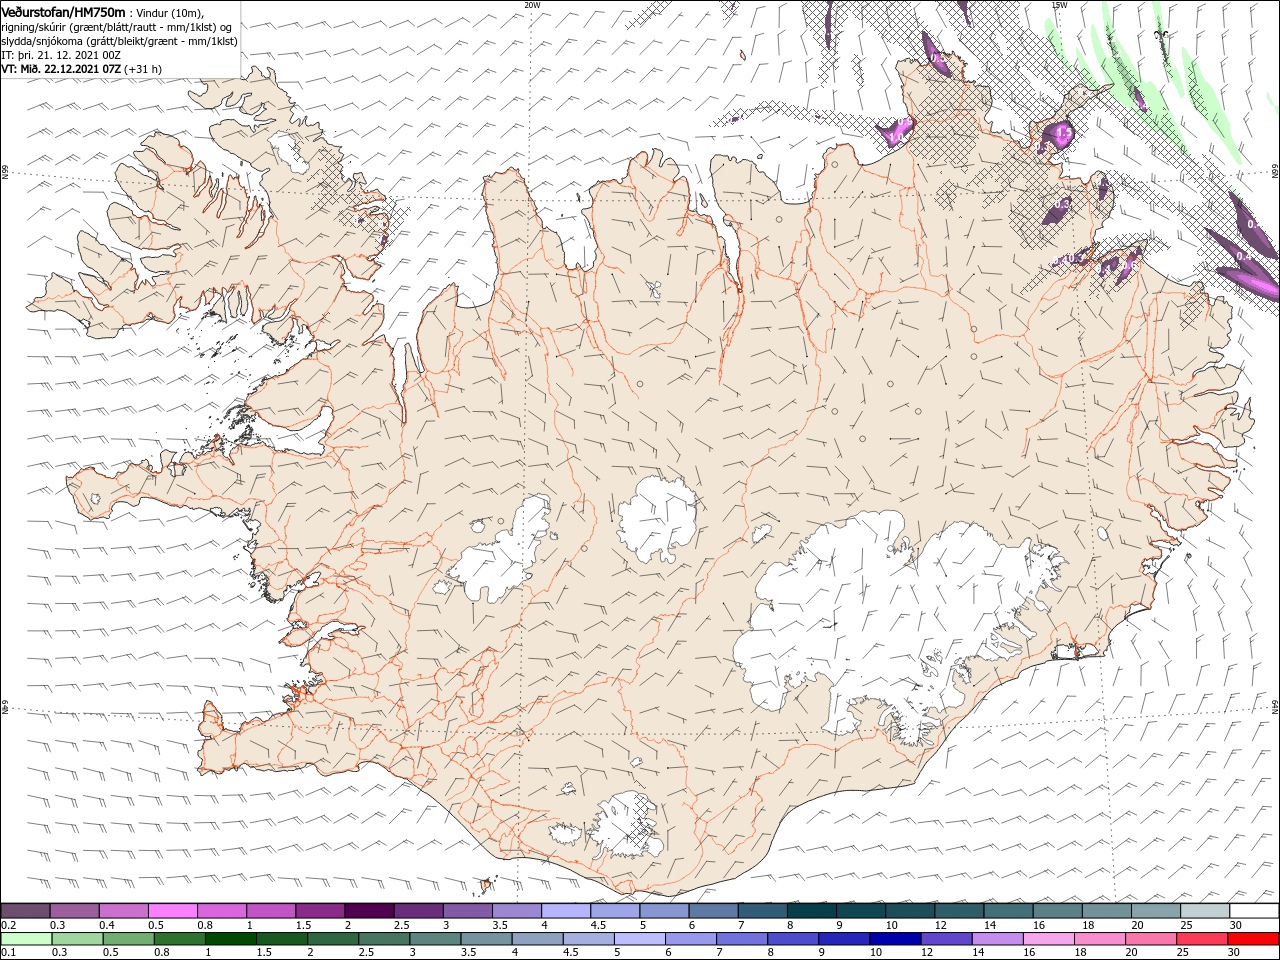Click the darkest green lower swatch starting at 1

[x=231, y=939]
